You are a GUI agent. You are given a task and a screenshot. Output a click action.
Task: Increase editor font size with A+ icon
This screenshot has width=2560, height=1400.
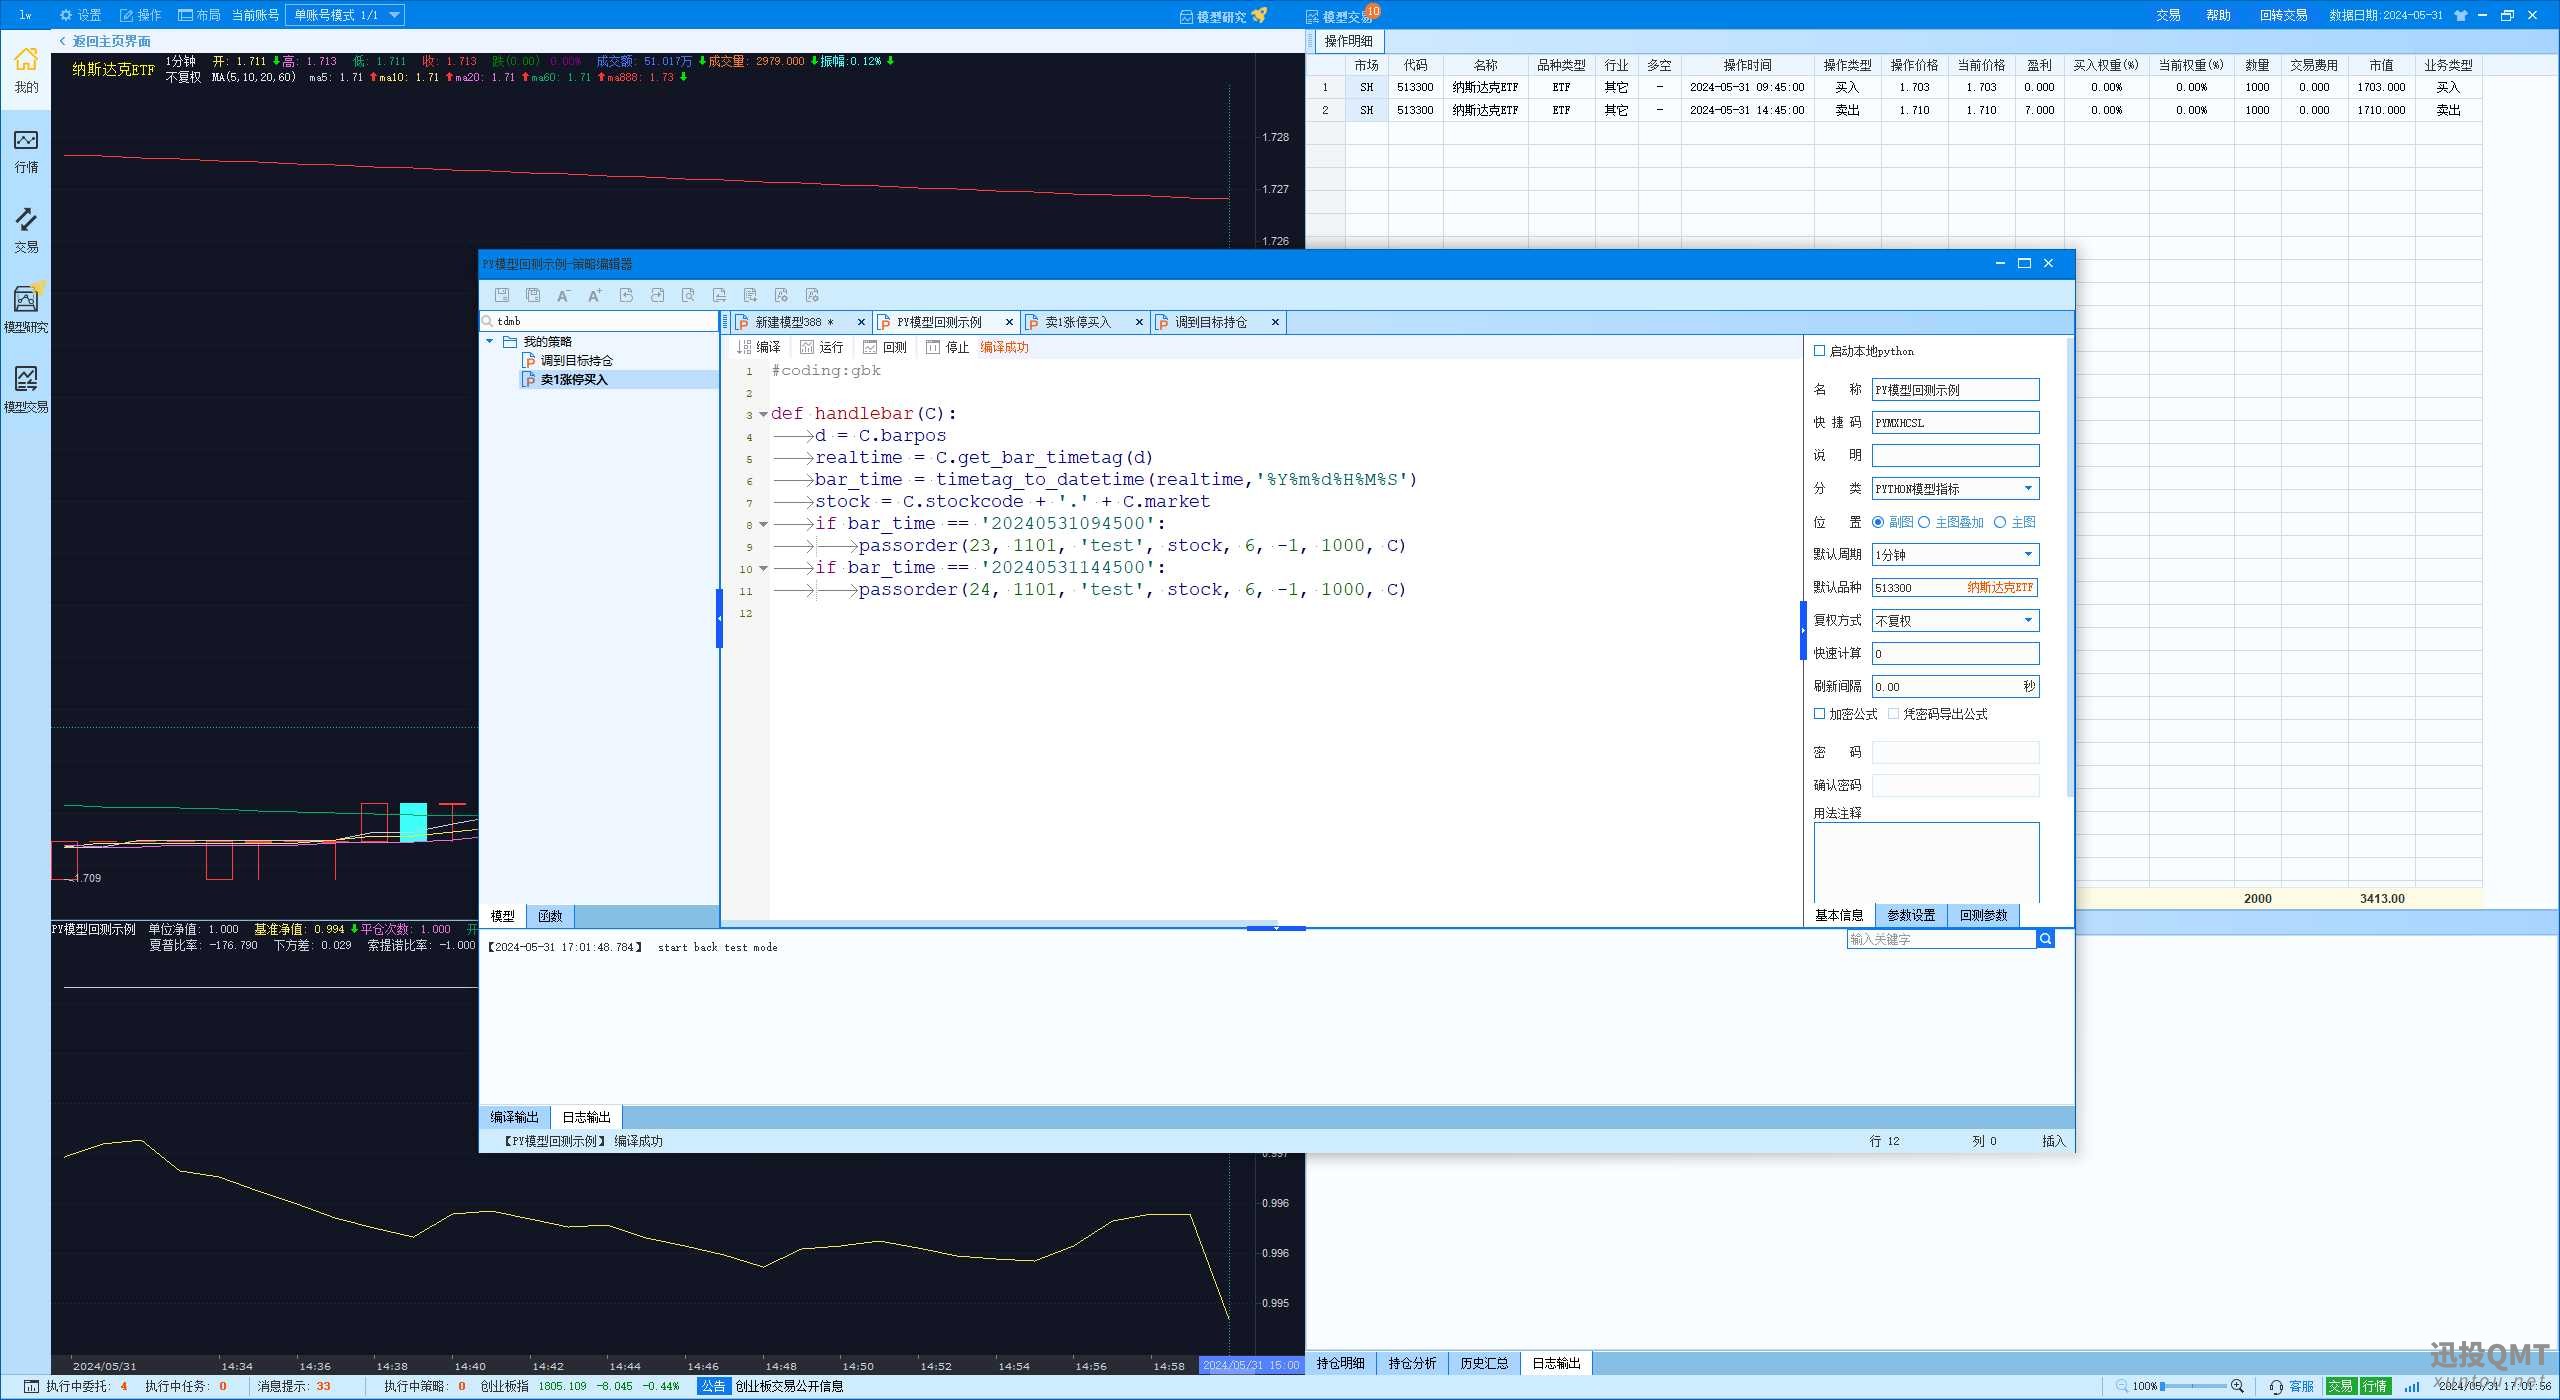tap(595, 295)
